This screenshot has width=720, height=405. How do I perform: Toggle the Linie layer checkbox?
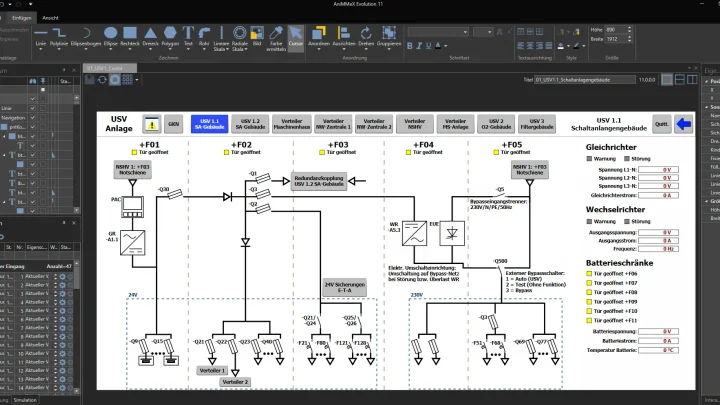coord(33,108)
